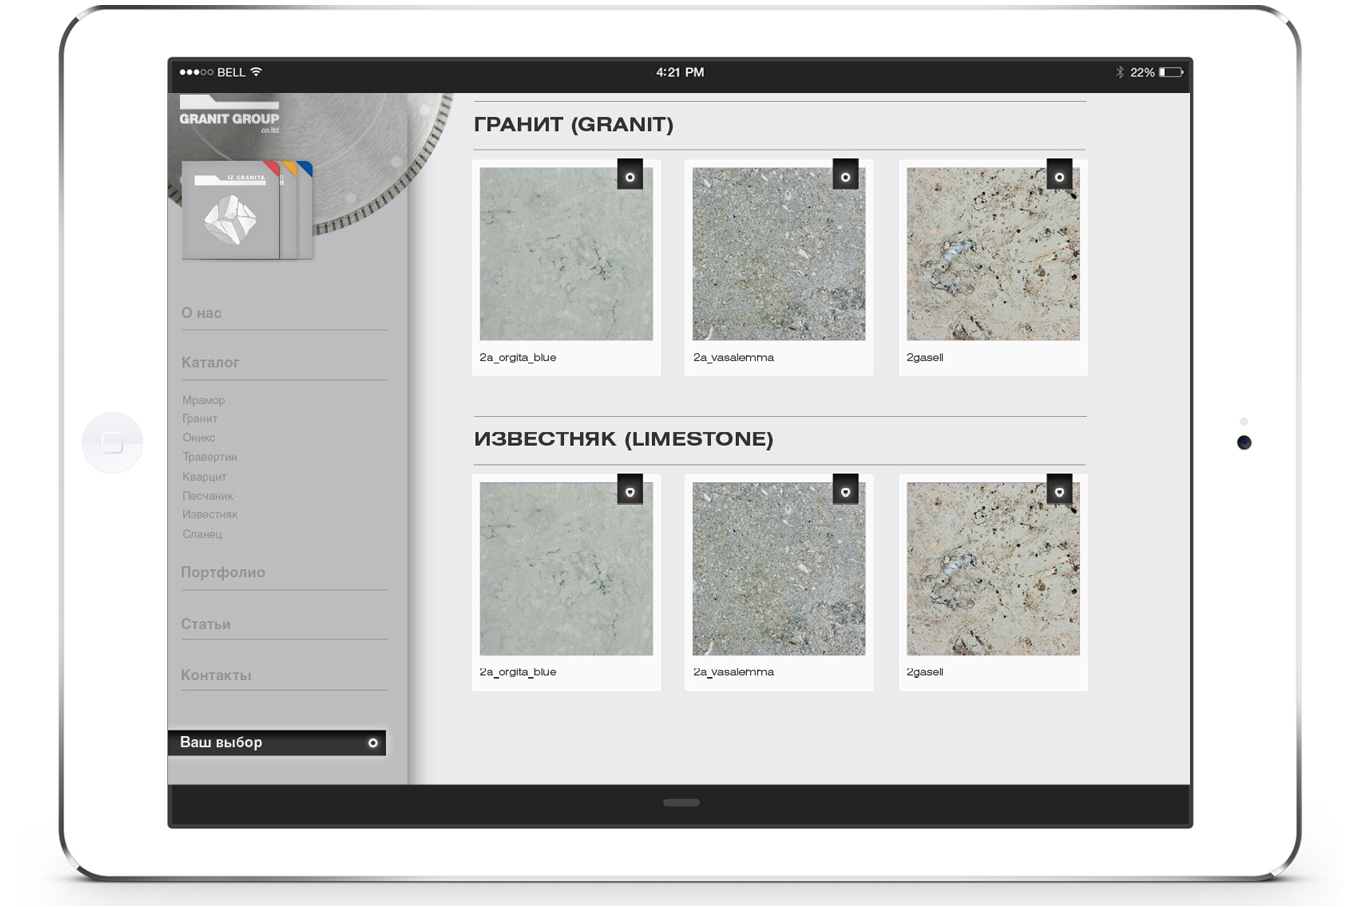Click the ГРАНИТ (GRANIT) section heading
The width and height of the screenshot is (1360, 907).
574,125
